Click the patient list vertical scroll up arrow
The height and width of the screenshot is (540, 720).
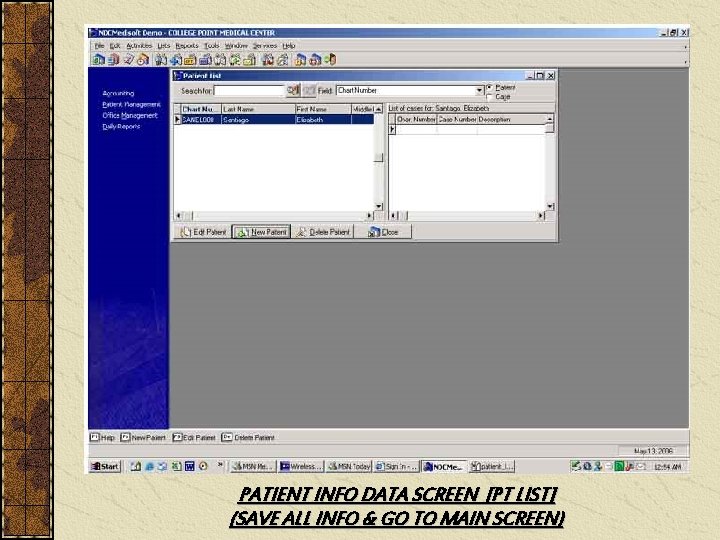coord(378,109)
